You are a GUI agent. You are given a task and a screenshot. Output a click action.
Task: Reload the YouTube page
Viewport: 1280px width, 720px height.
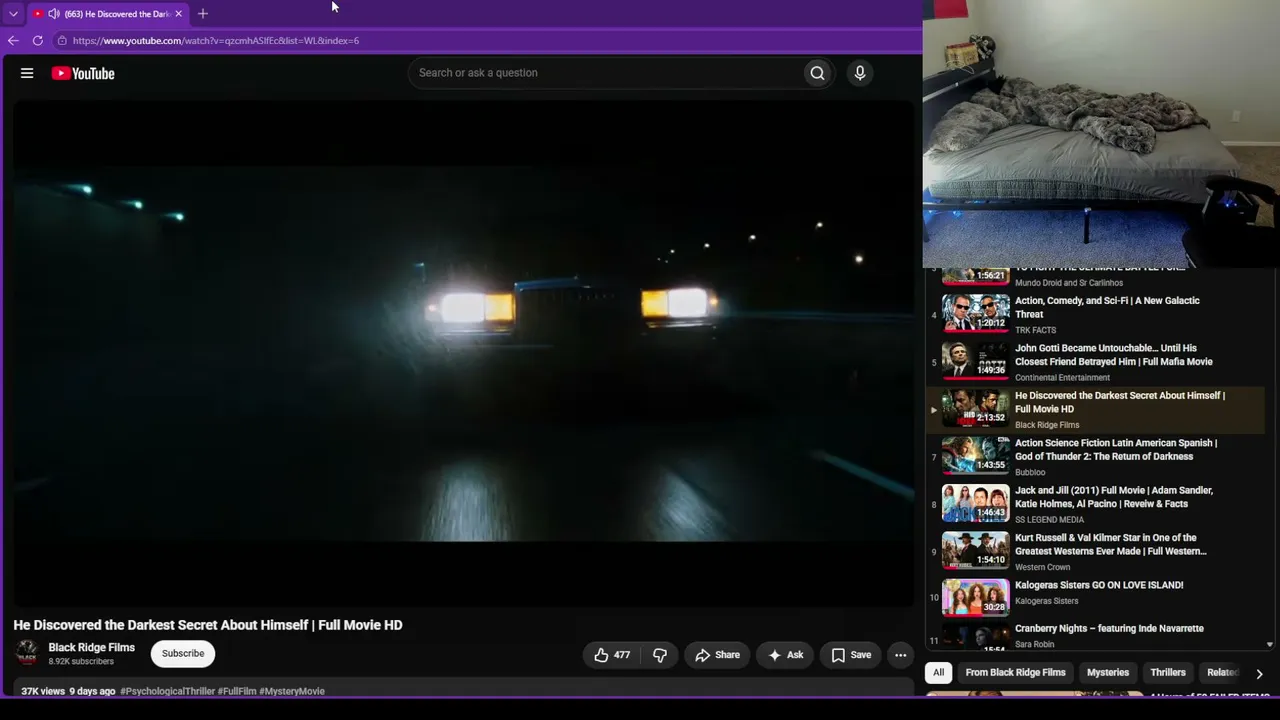point(38,41)
